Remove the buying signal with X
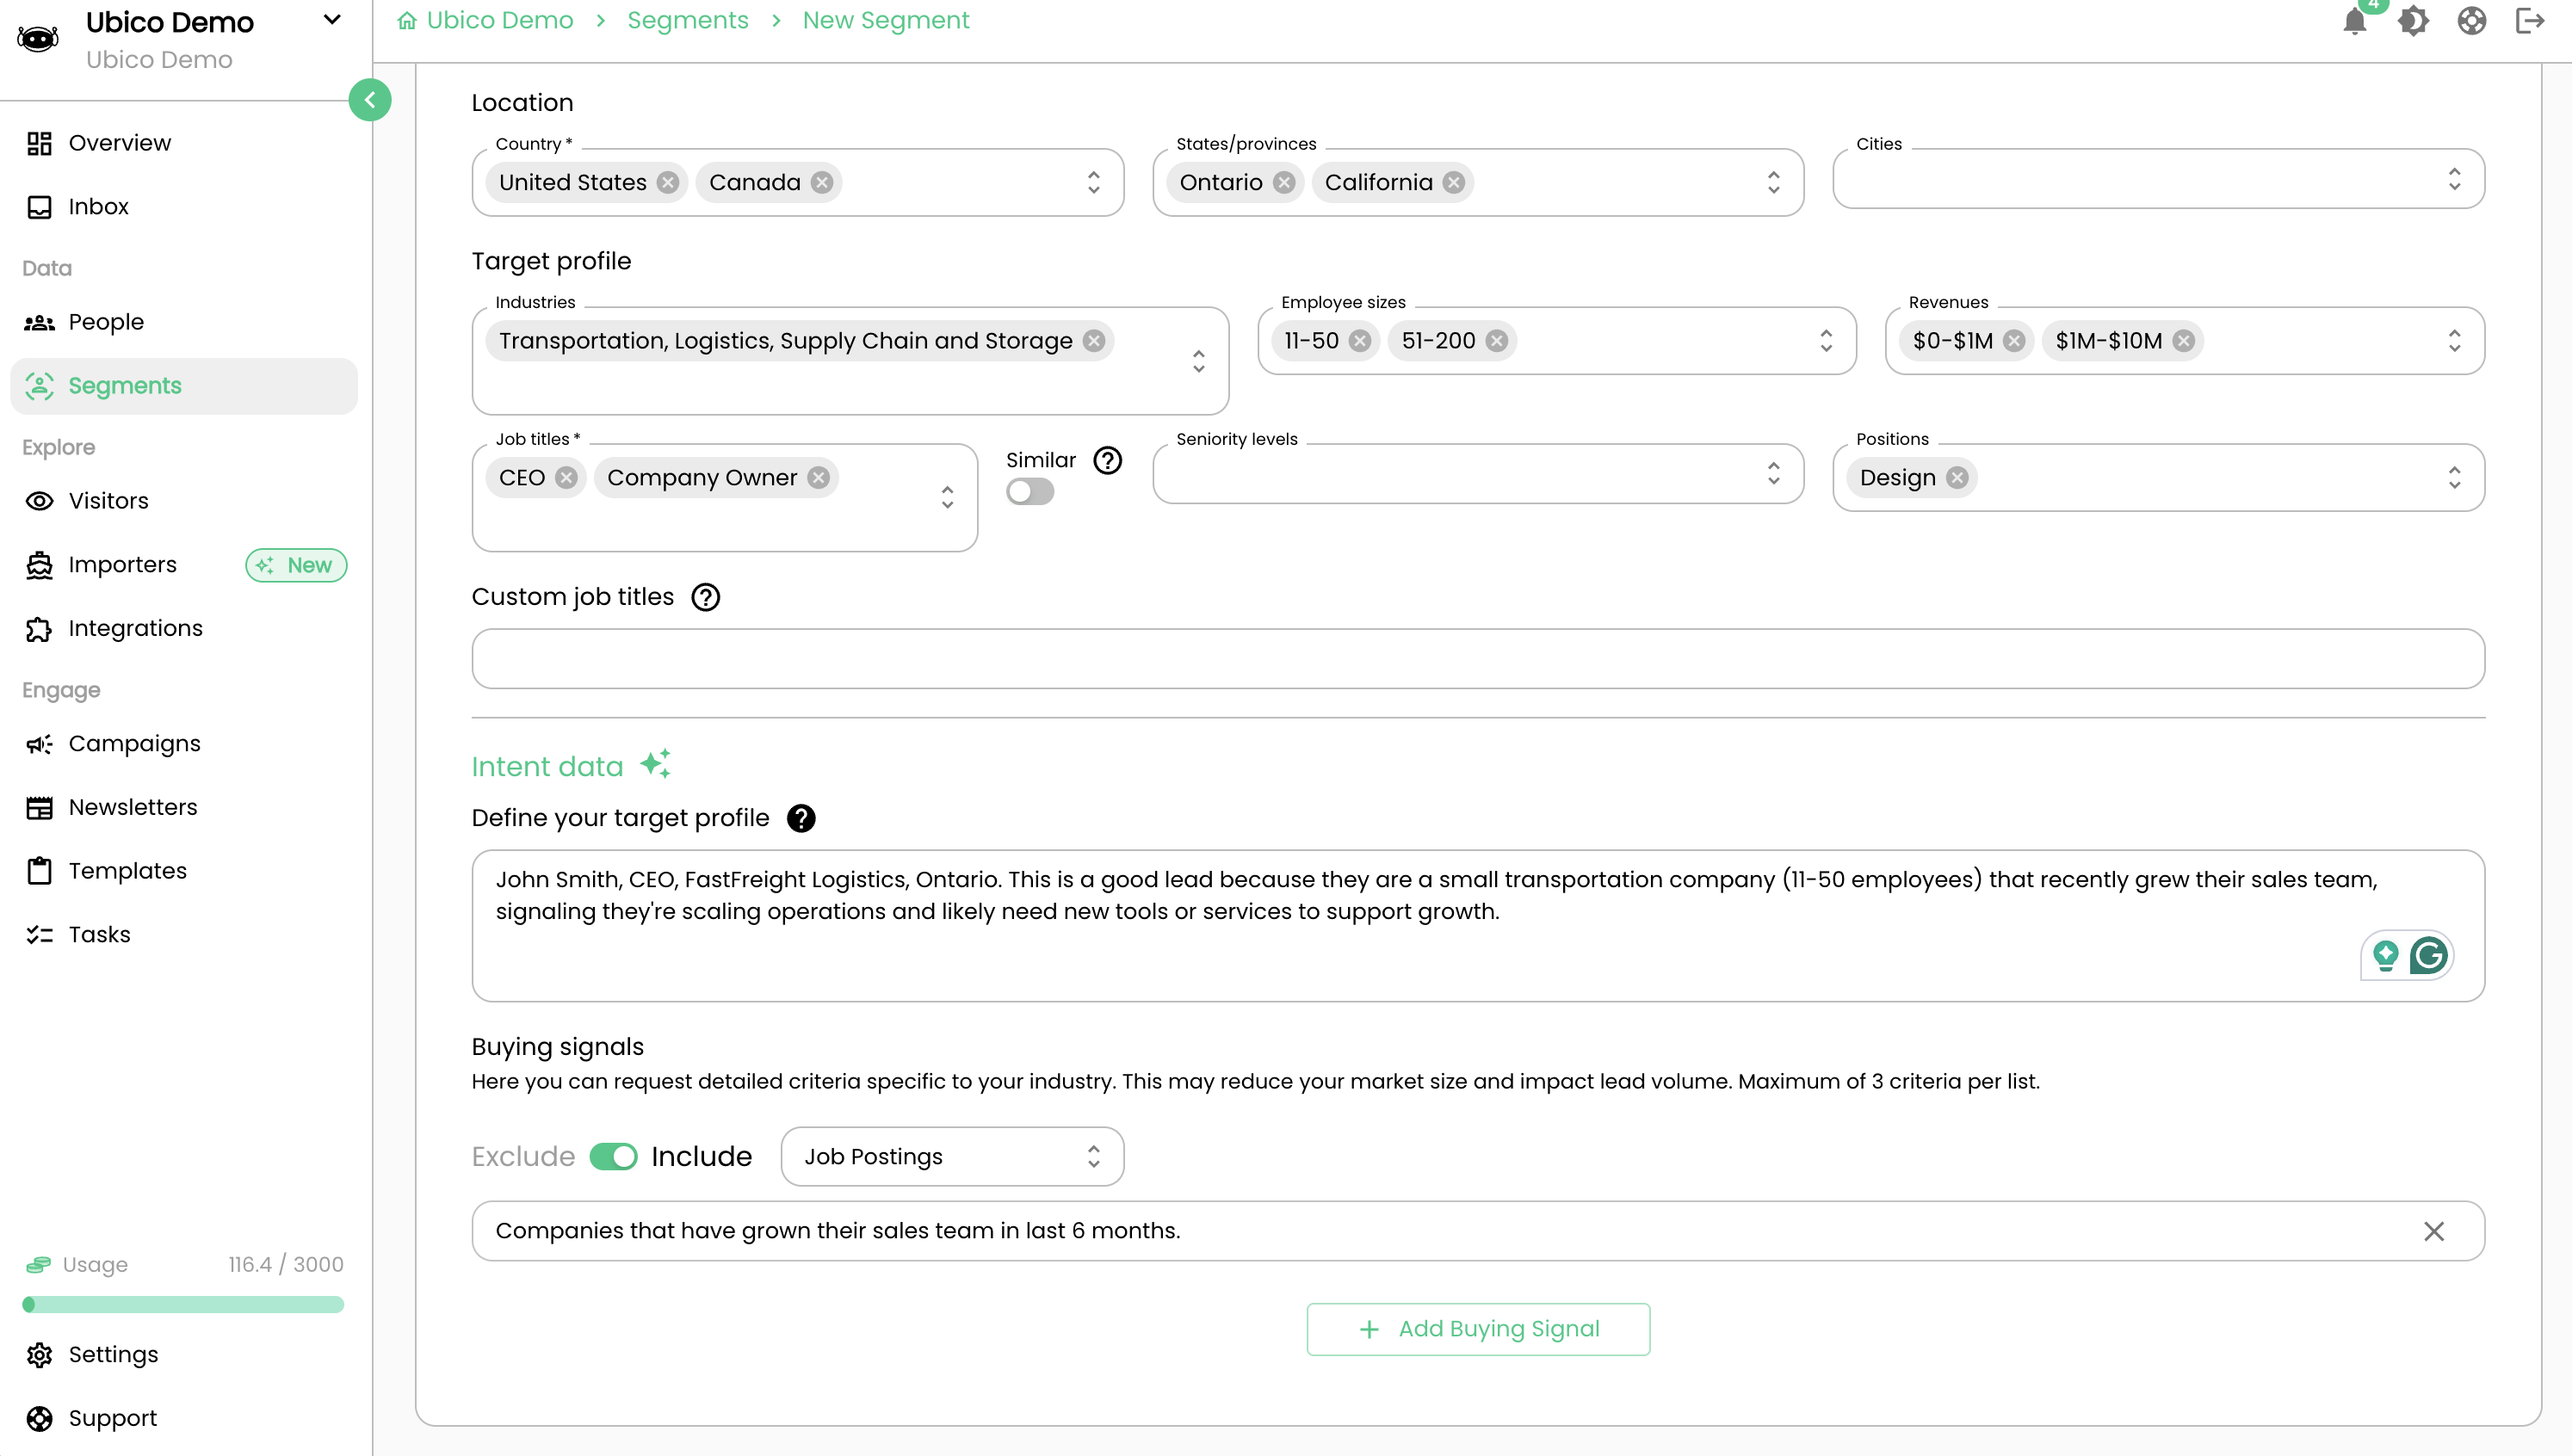Viewport: 2572px width, 1456px height. coord(2433,1231)
